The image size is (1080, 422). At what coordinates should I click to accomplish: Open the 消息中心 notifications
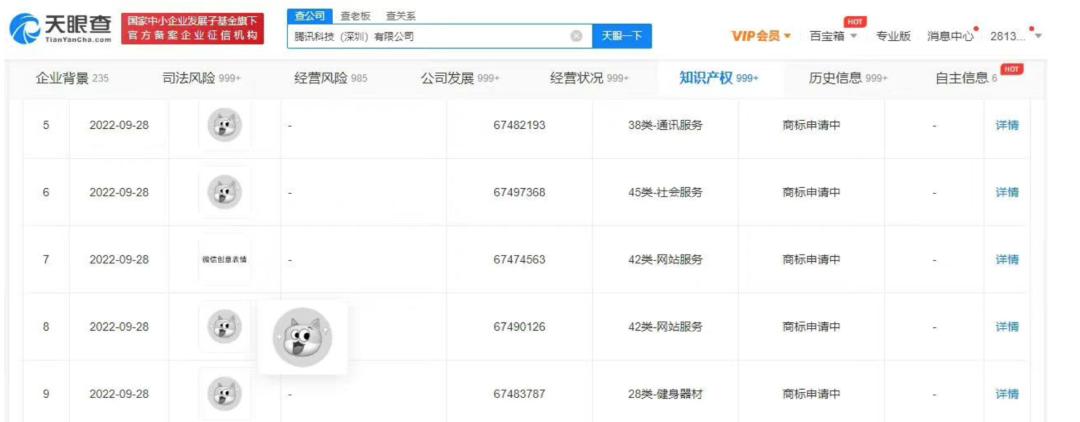[x=951, y=36]
